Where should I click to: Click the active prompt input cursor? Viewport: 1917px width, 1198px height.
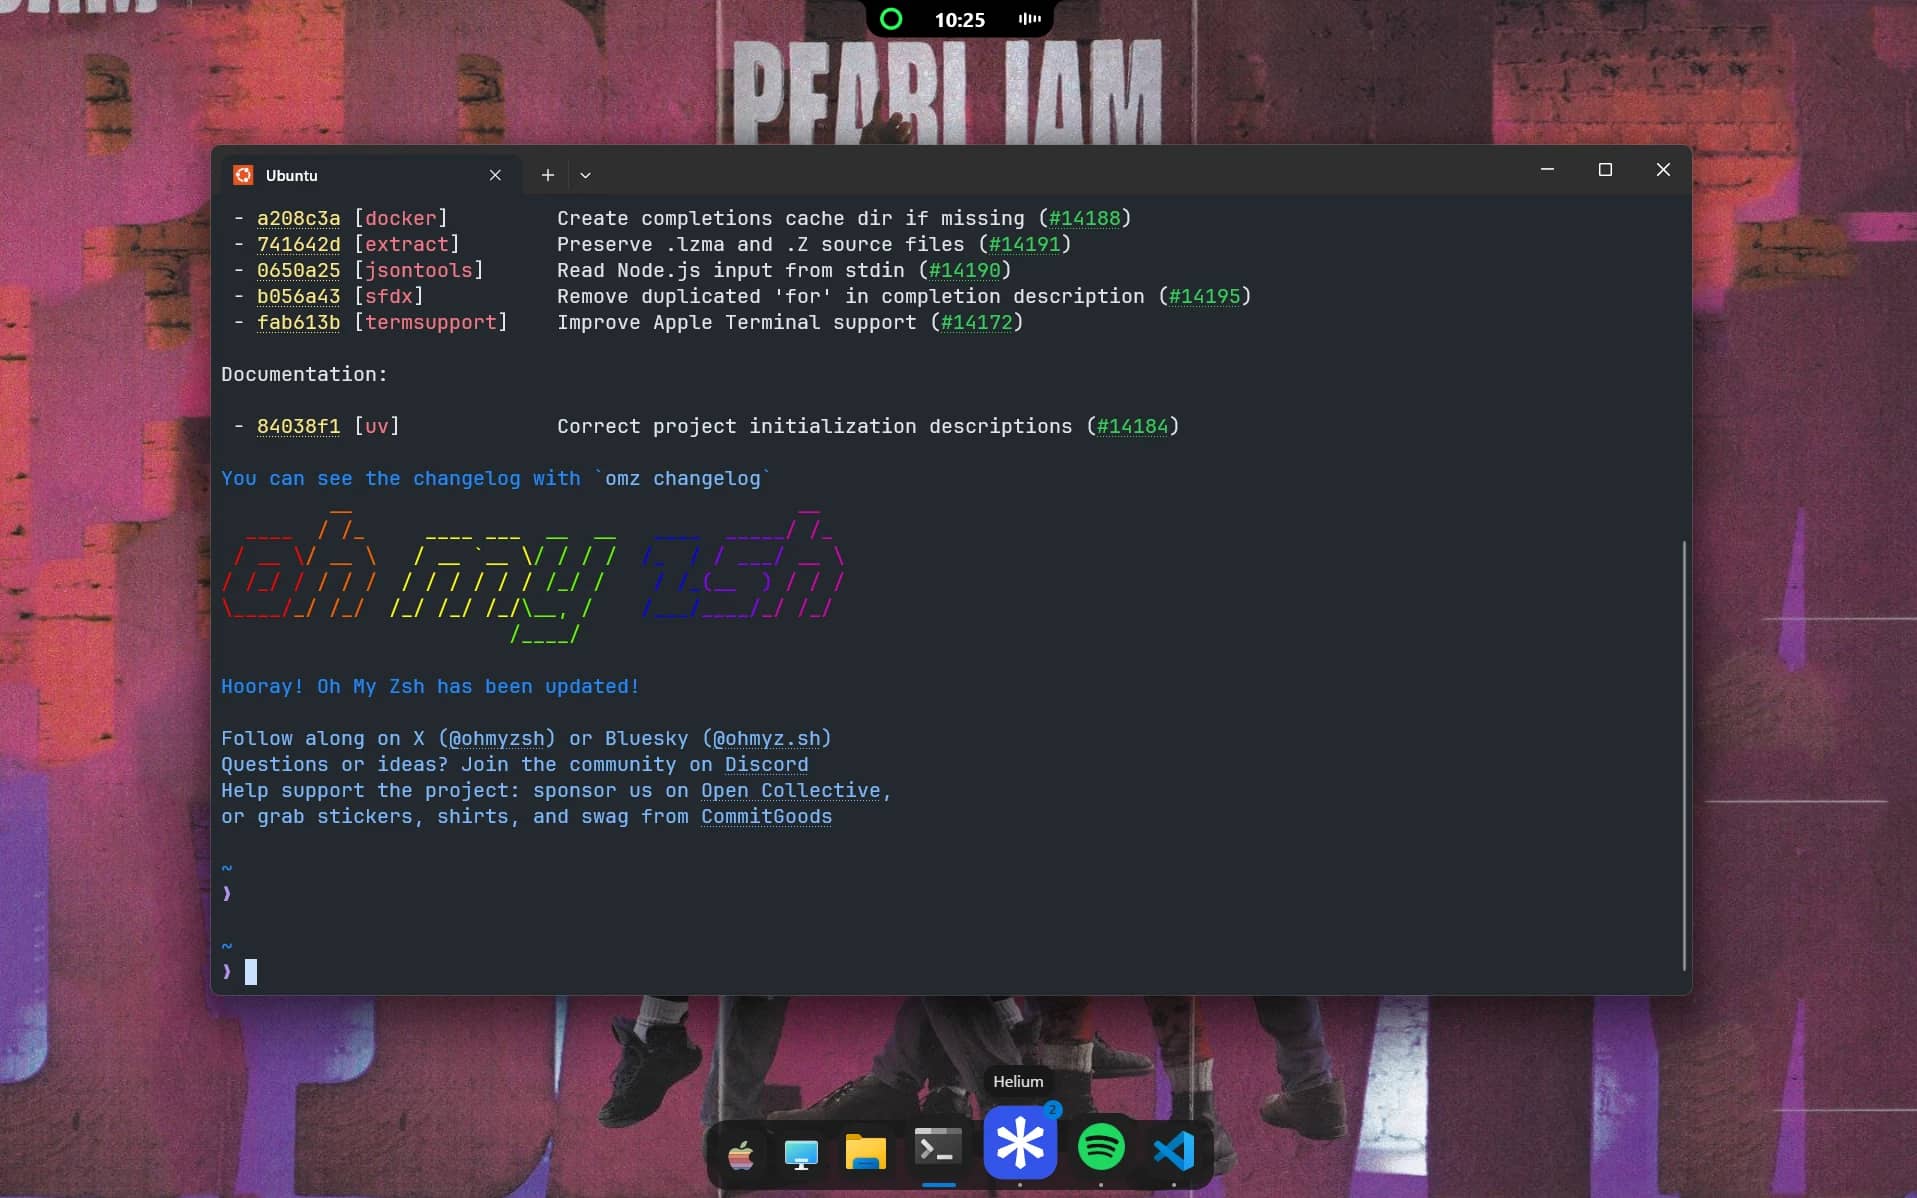point(251,971)
